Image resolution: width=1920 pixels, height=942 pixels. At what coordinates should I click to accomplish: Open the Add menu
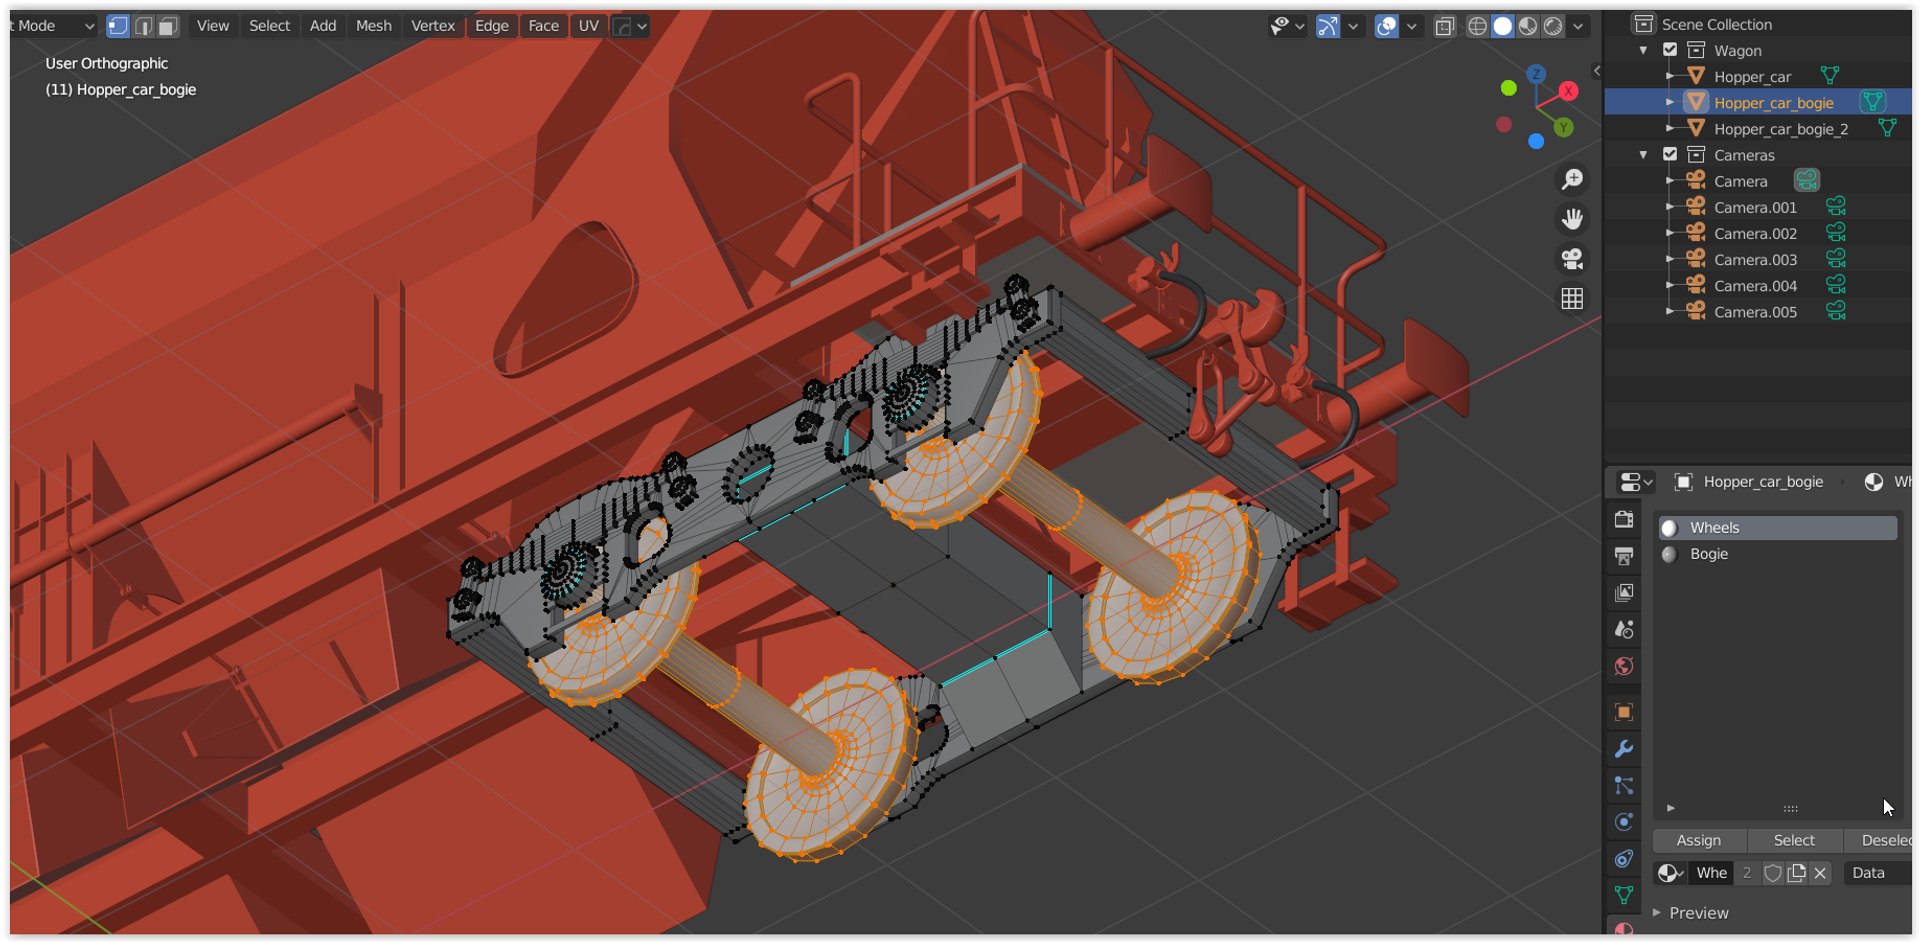click(322, 26)
